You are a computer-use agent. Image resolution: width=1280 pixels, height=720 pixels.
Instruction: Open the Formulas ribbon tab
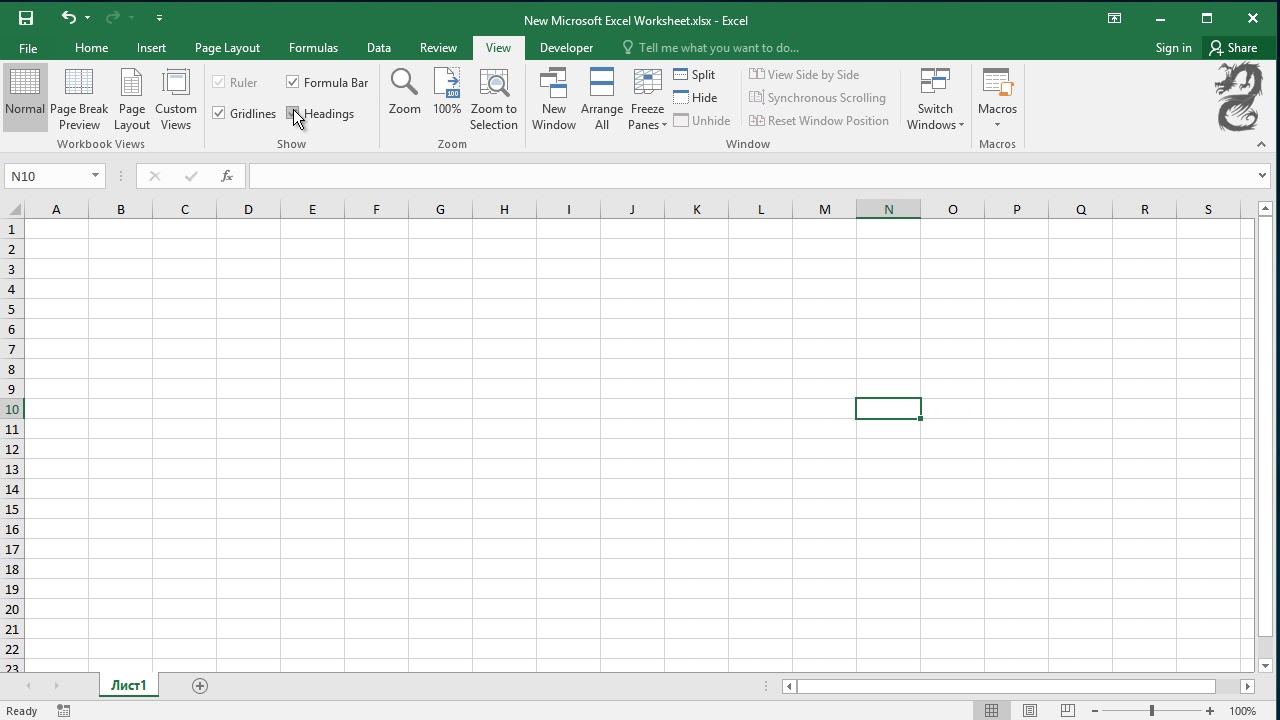(313, 48)
